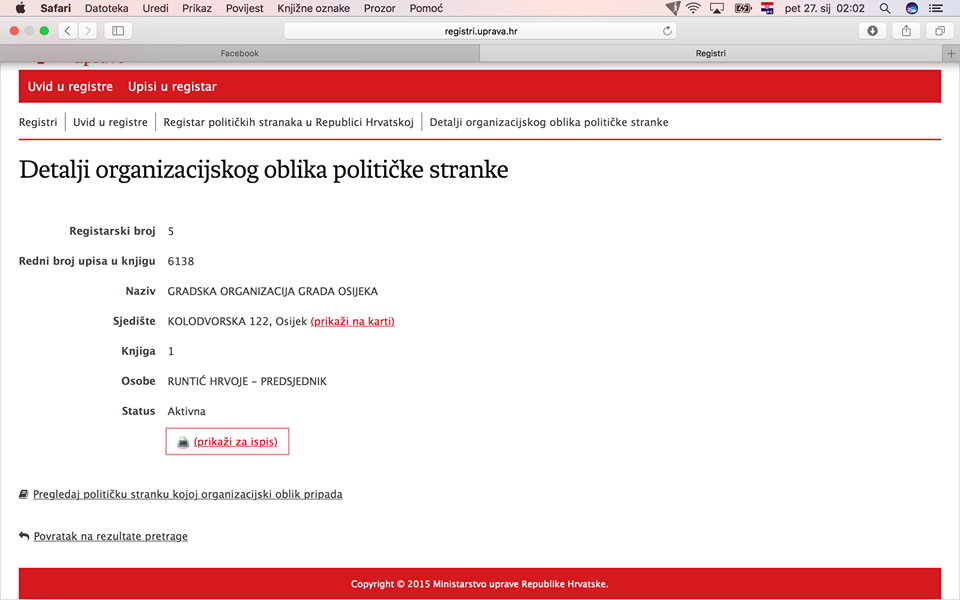The height and width of the screenshot is (600, 960).
Task: Click Safari back navigation arrow
Action: coord(67,31)
